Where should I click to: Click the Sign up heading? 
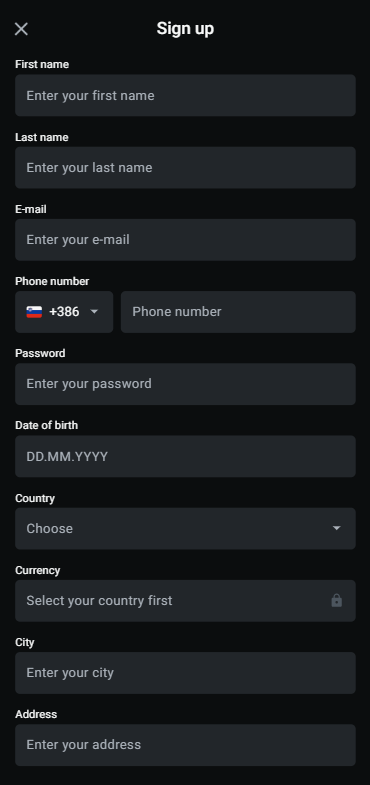[185, 29]
